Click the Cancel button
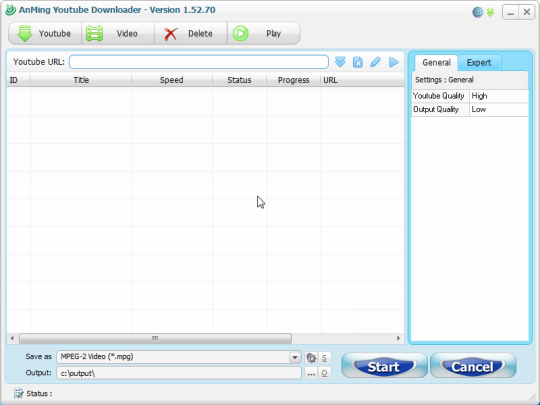Image resolution: width=540 pixels, height=405 pixels. (x=473, y=366)
